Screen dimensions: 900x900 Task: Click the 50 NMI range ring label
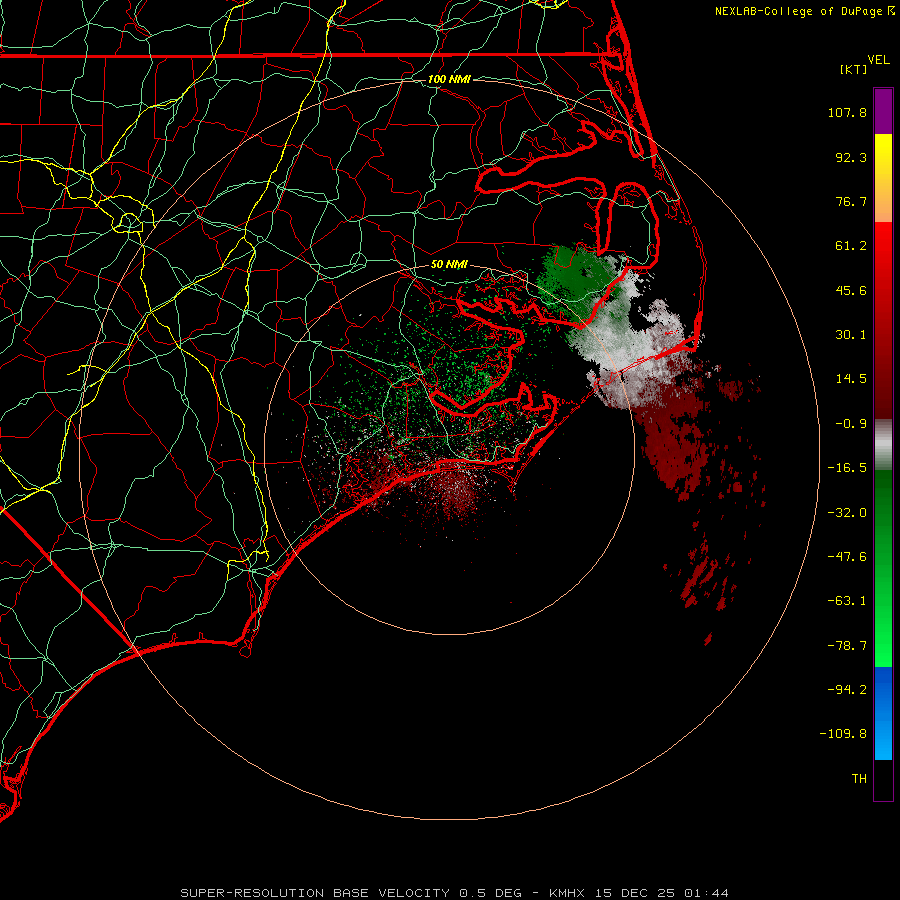(449, 264)
